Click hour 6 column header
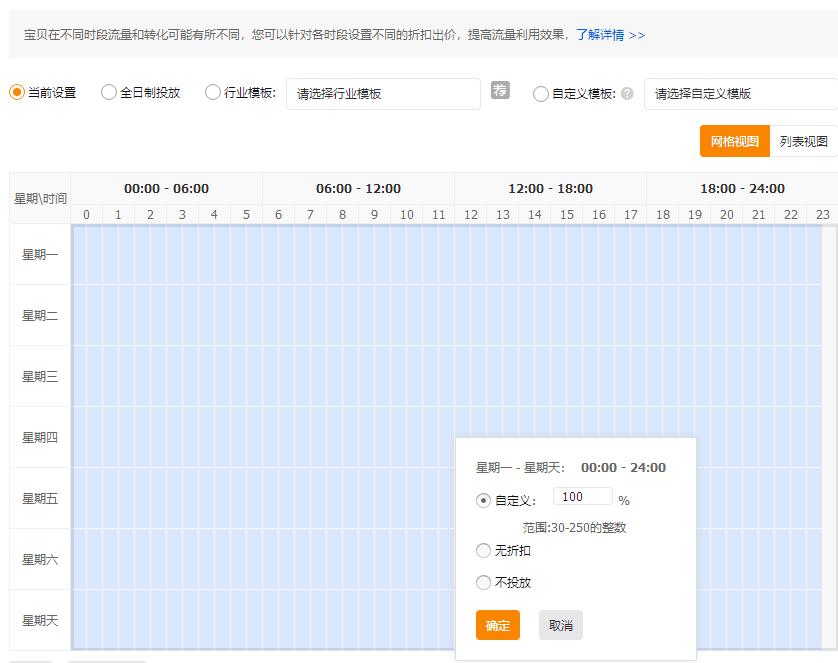This screenshot has height=663, width=838. pyautogui.click(x=278, y=215)
